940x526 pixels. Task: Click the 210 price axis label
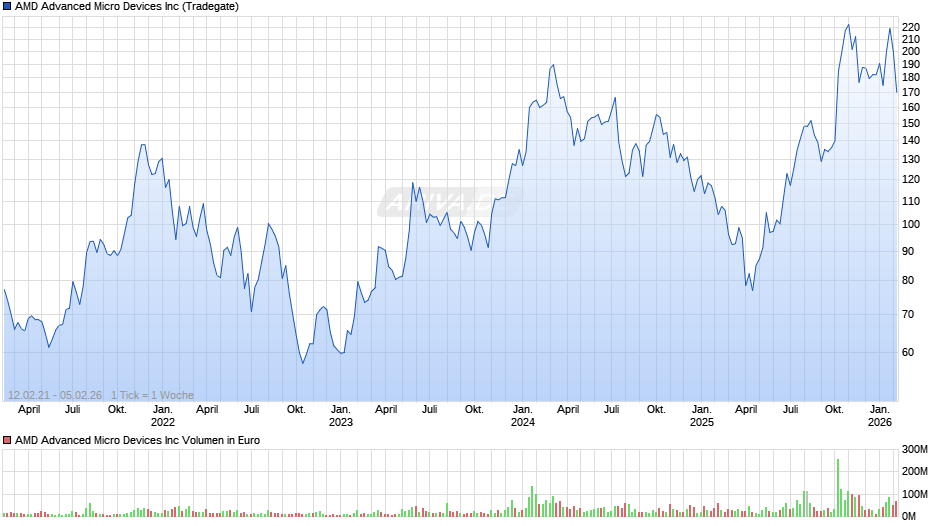[x=911, y=39]
